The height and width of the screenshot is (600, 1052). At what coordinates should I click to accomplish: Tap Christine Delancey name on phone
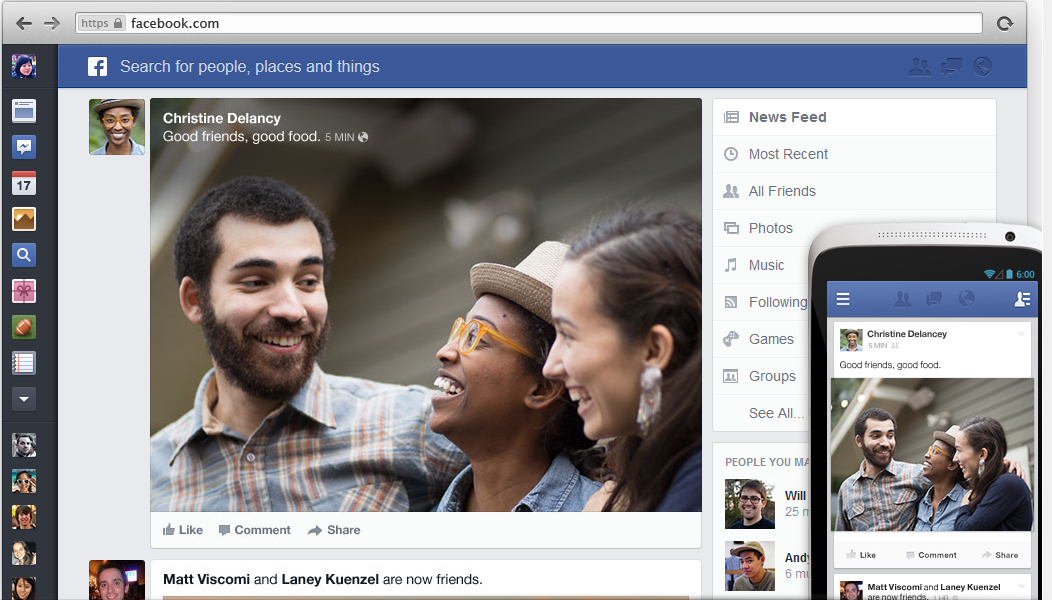coord(906,334)
